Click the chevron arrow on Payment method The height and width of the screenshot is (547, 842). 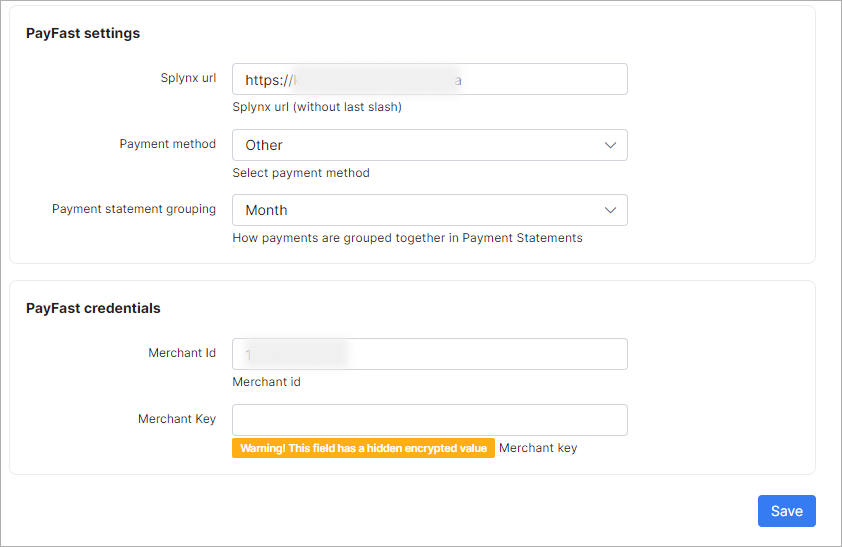610,145
